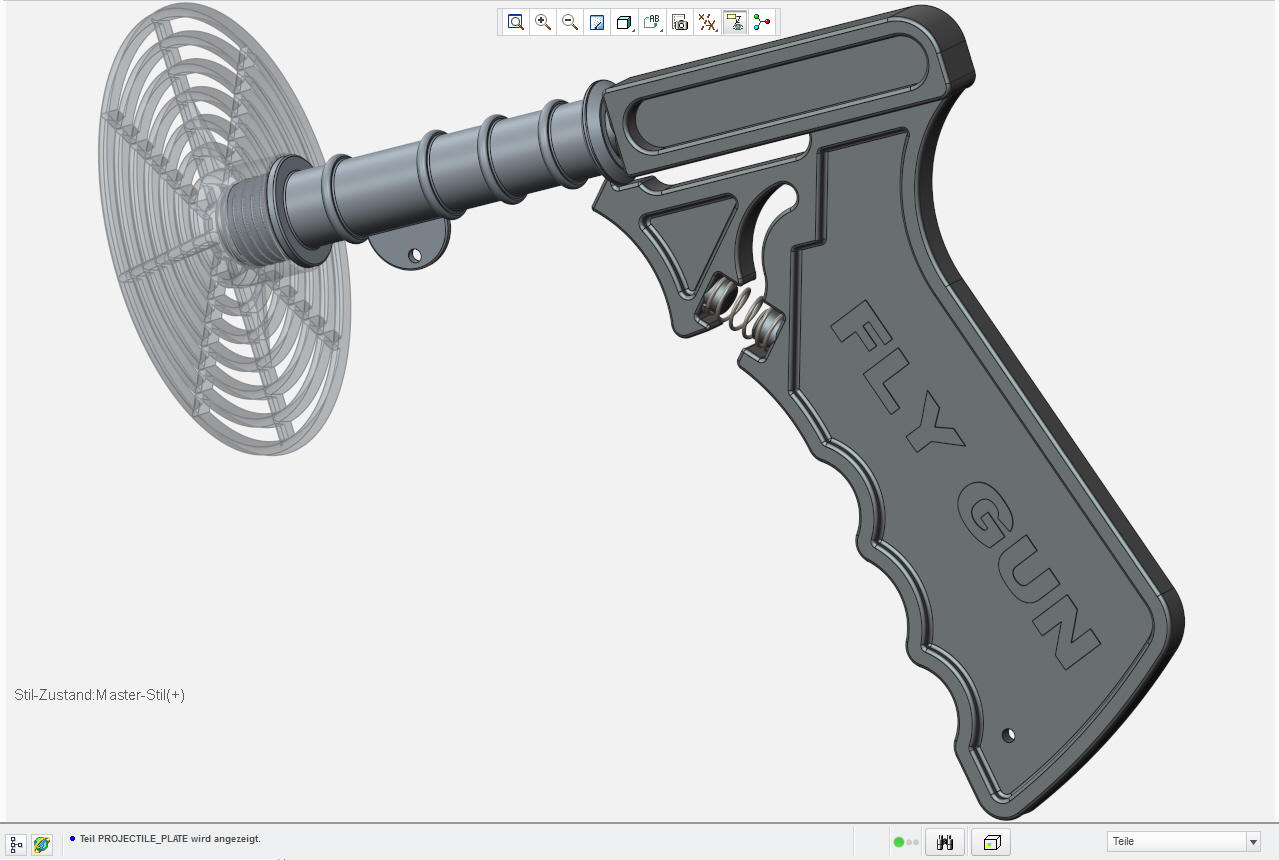Click the Repaint screen icon
The image size is (1279, 860).
point(597,22)
